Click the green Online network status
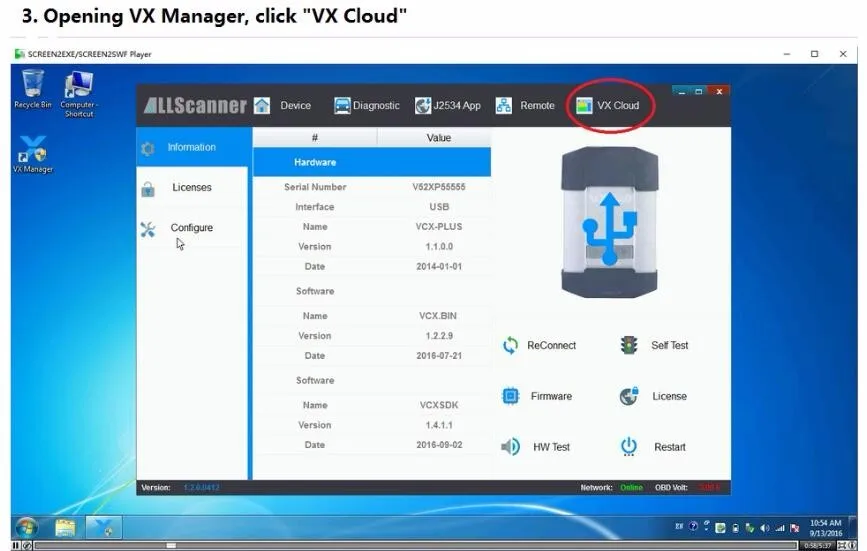The image size is (867, 551). [x=631, y=488]
